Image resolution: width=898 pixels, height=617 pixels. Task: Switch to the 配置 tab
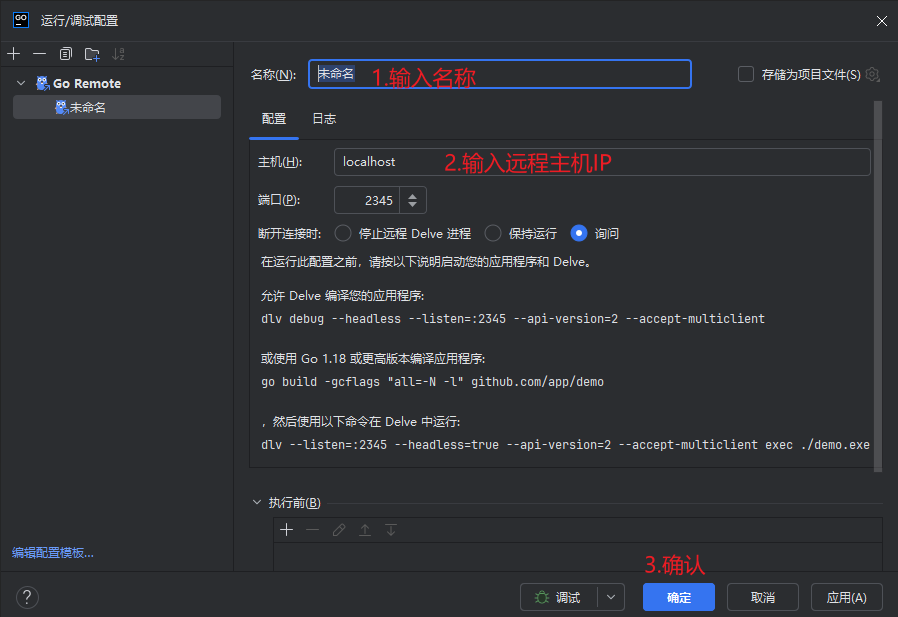point(274,119)
